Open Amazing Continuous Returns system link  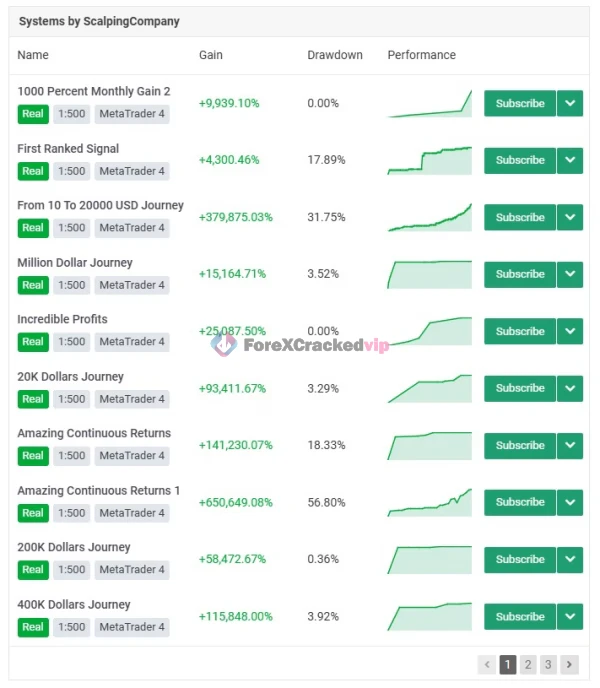(94, 433)
